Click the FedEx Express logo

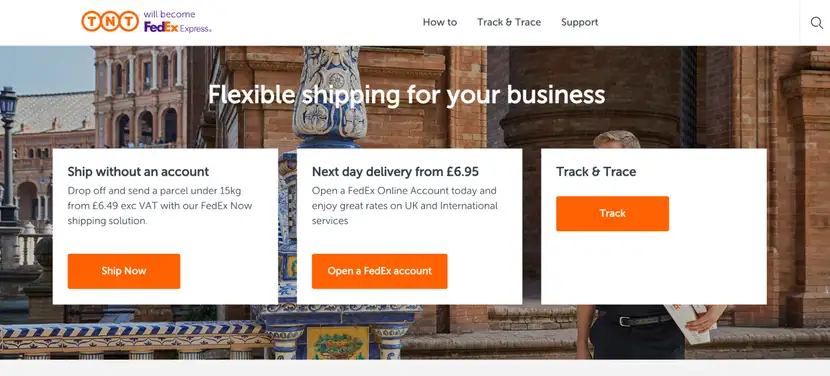[x=177, y=28]
